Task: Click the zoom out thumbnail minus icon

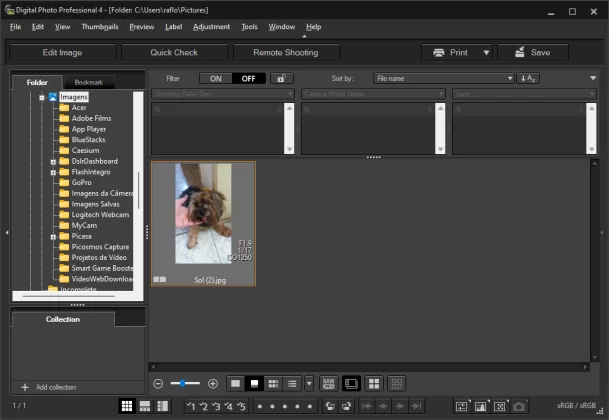Action: click(158, 383)
